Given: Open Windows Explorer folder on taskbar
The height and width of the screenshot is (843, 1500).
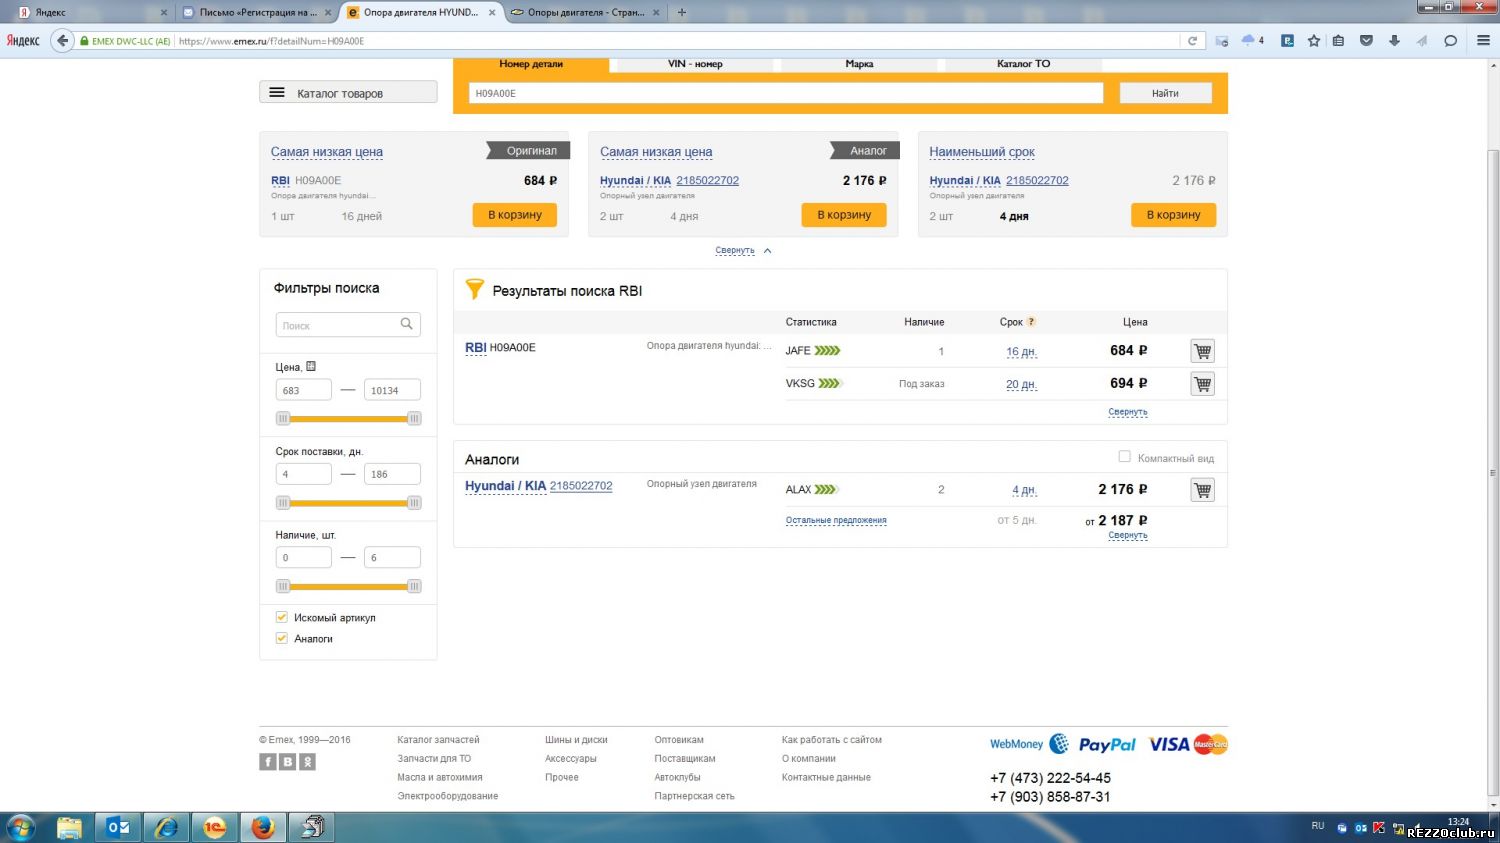Looking at the screenshot, I should pos(69,828).
